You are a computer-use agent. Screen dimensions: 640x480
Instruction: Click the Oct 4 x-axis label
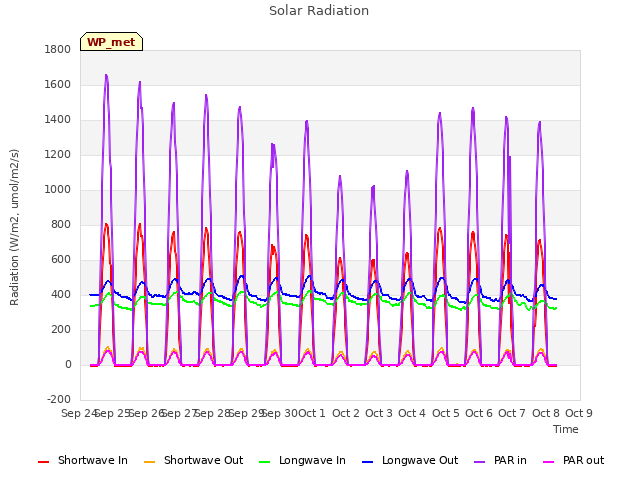(x=412, y=413)
